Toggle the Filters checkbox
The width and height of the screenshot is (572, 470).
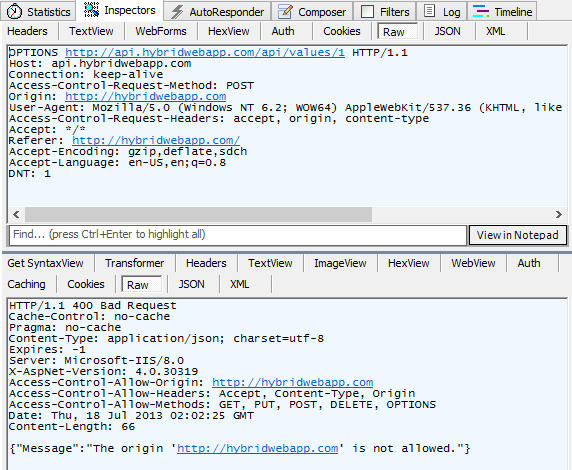click(367, 12)
